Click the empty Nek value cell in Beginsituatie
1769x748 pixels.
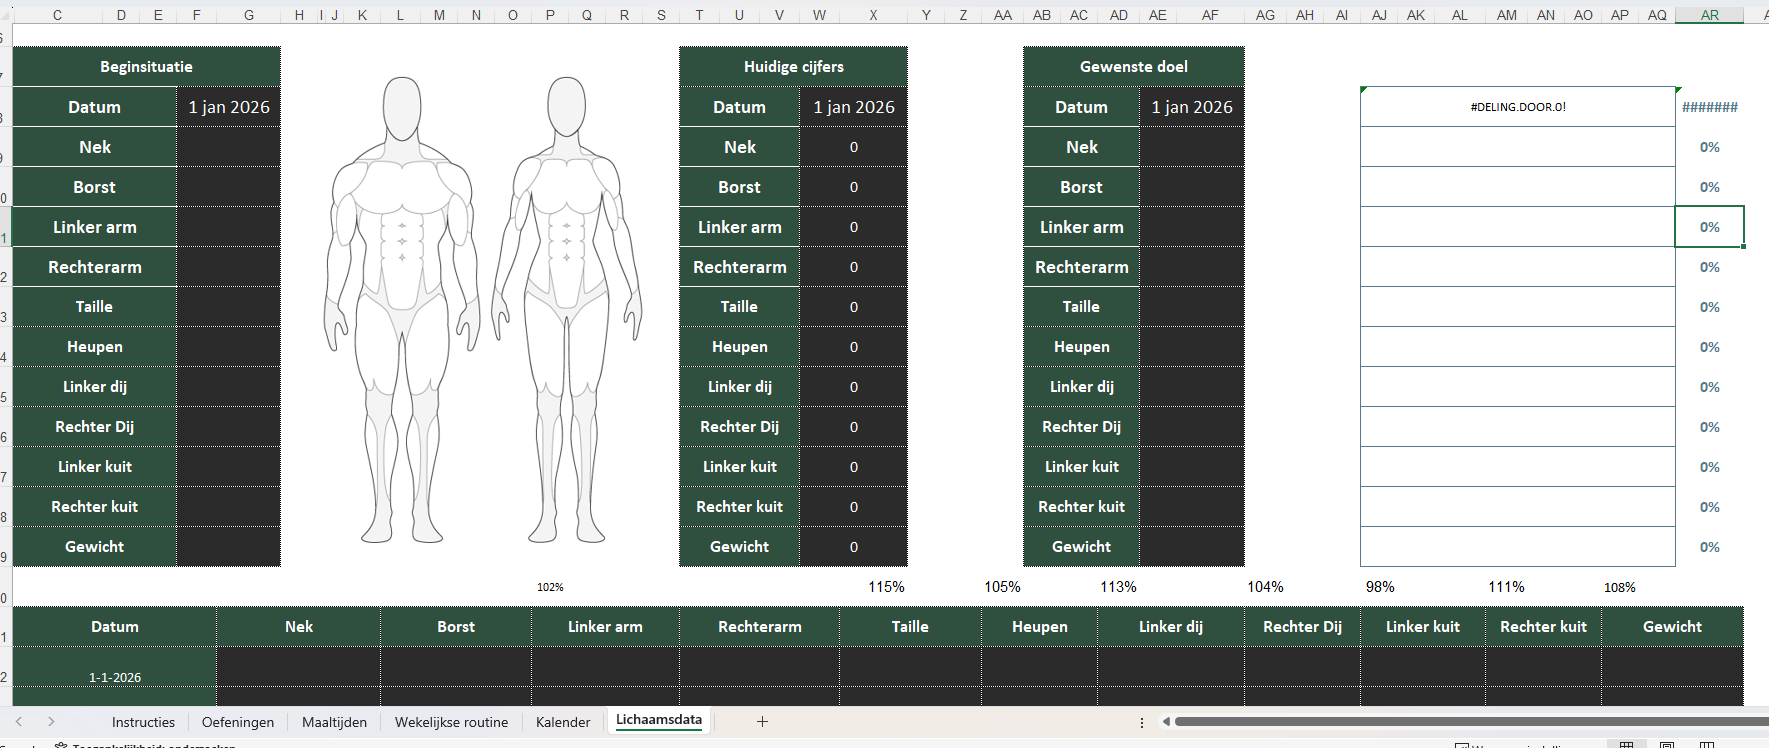pyautogui.click(x=229, y=147)
